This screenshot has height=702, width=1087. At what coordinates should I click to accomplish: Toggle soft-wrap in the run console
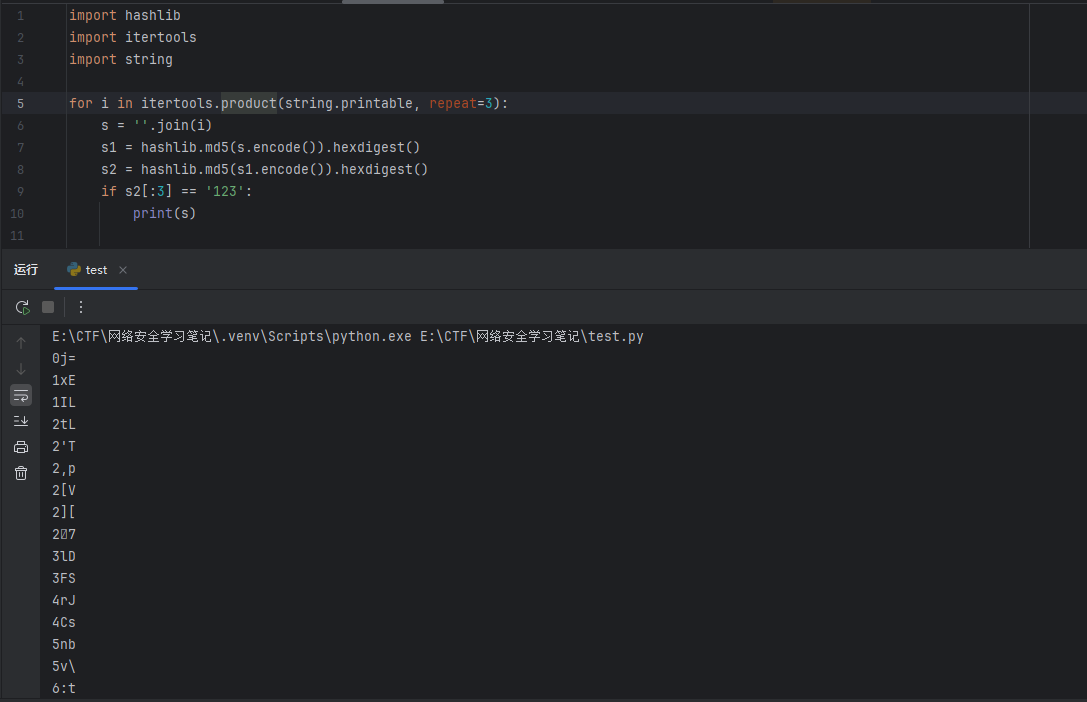pos(21,395)
